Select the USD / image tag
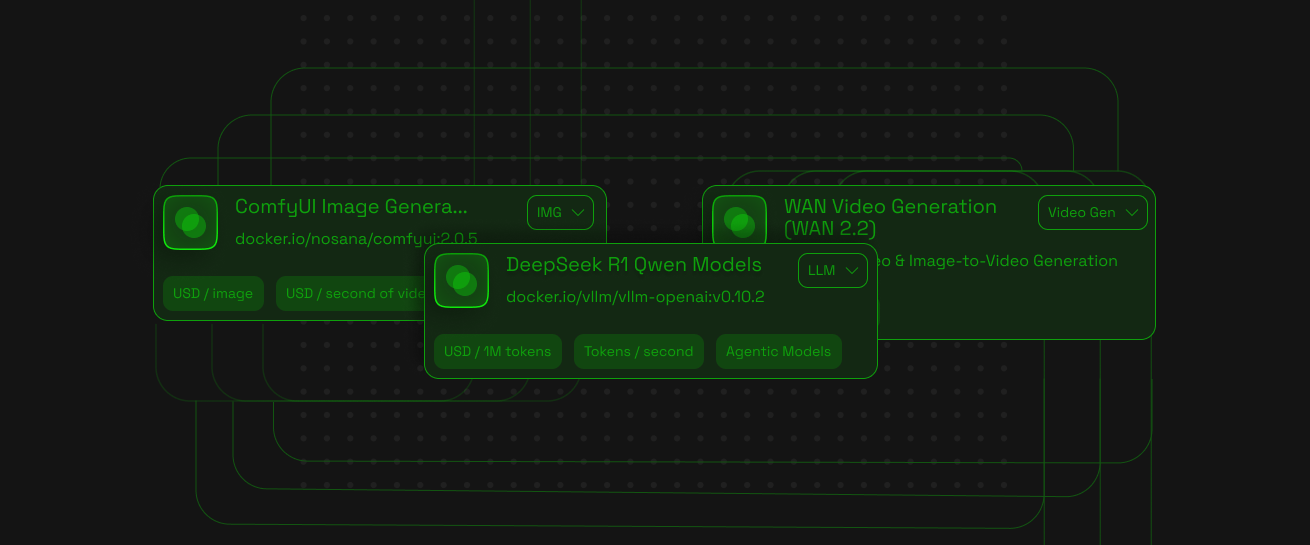Viewport: 1310px width, 545px height. point(213,294)
